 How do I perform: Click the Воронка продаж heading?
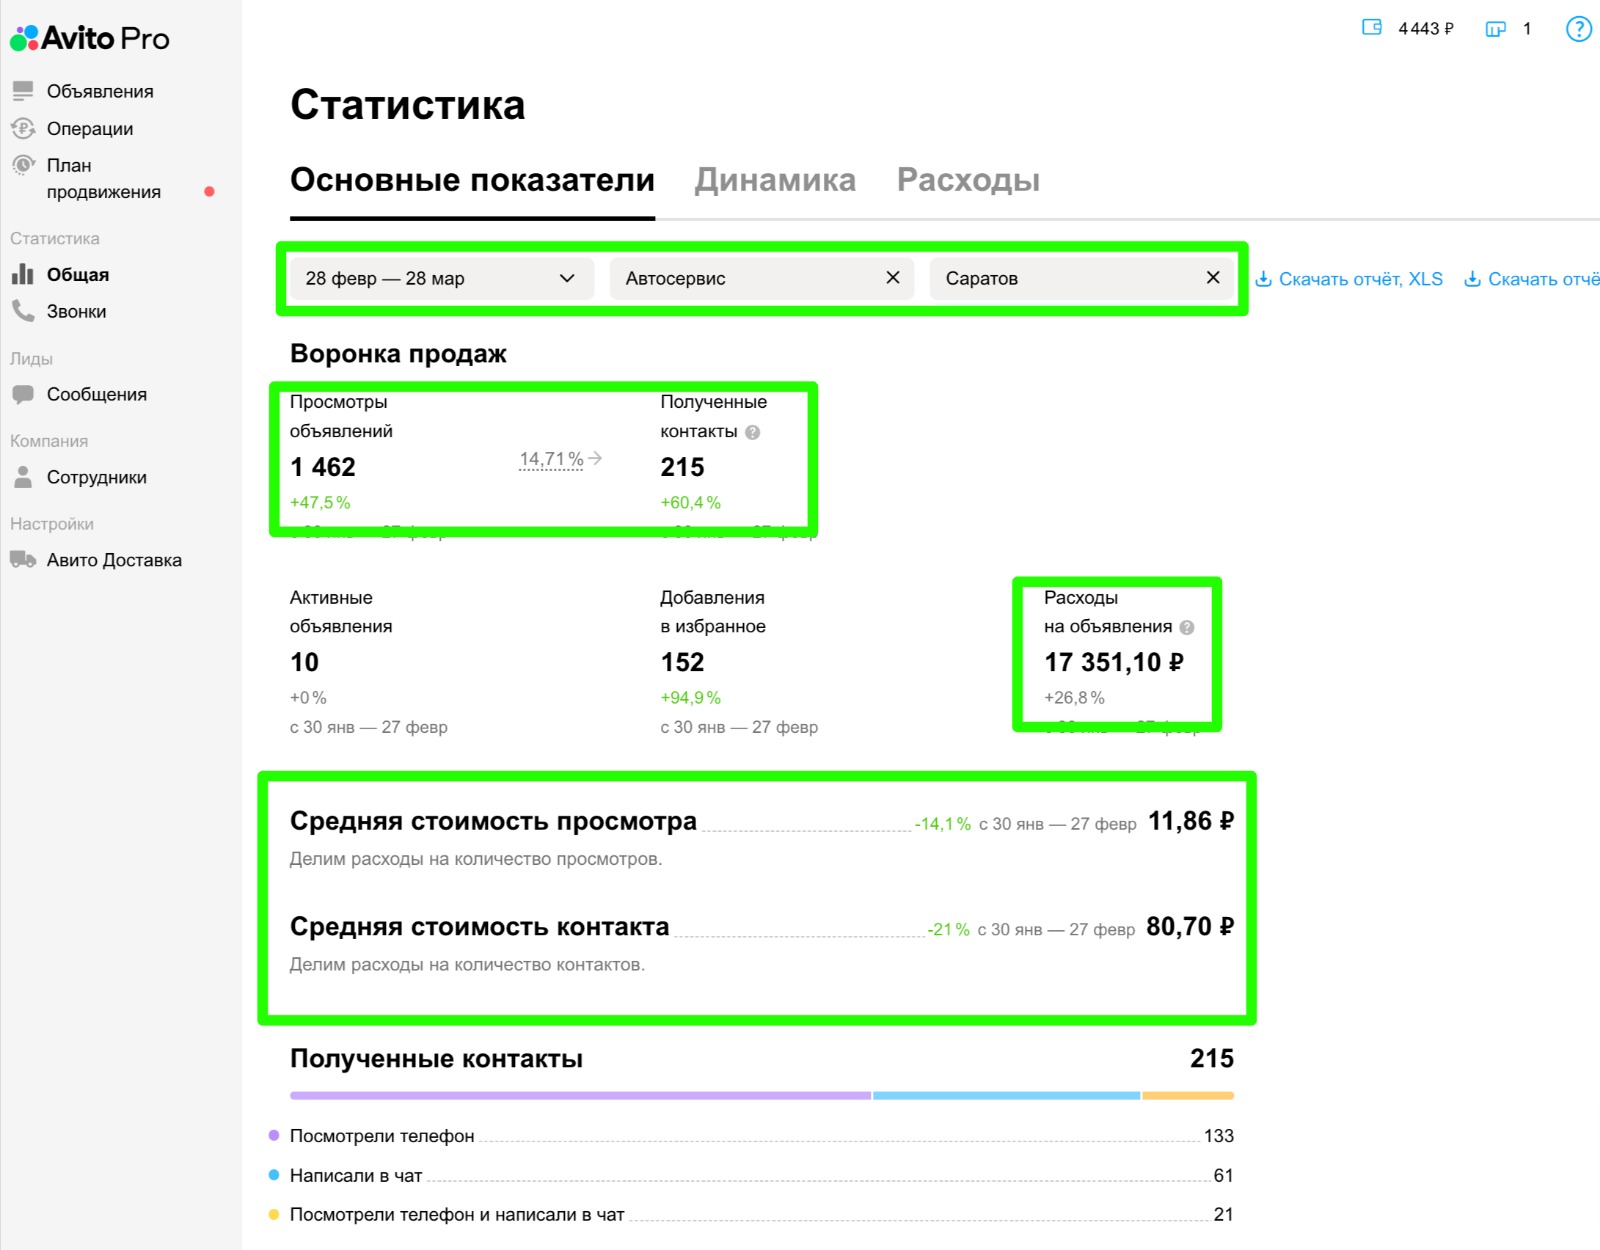pos(398,354)
